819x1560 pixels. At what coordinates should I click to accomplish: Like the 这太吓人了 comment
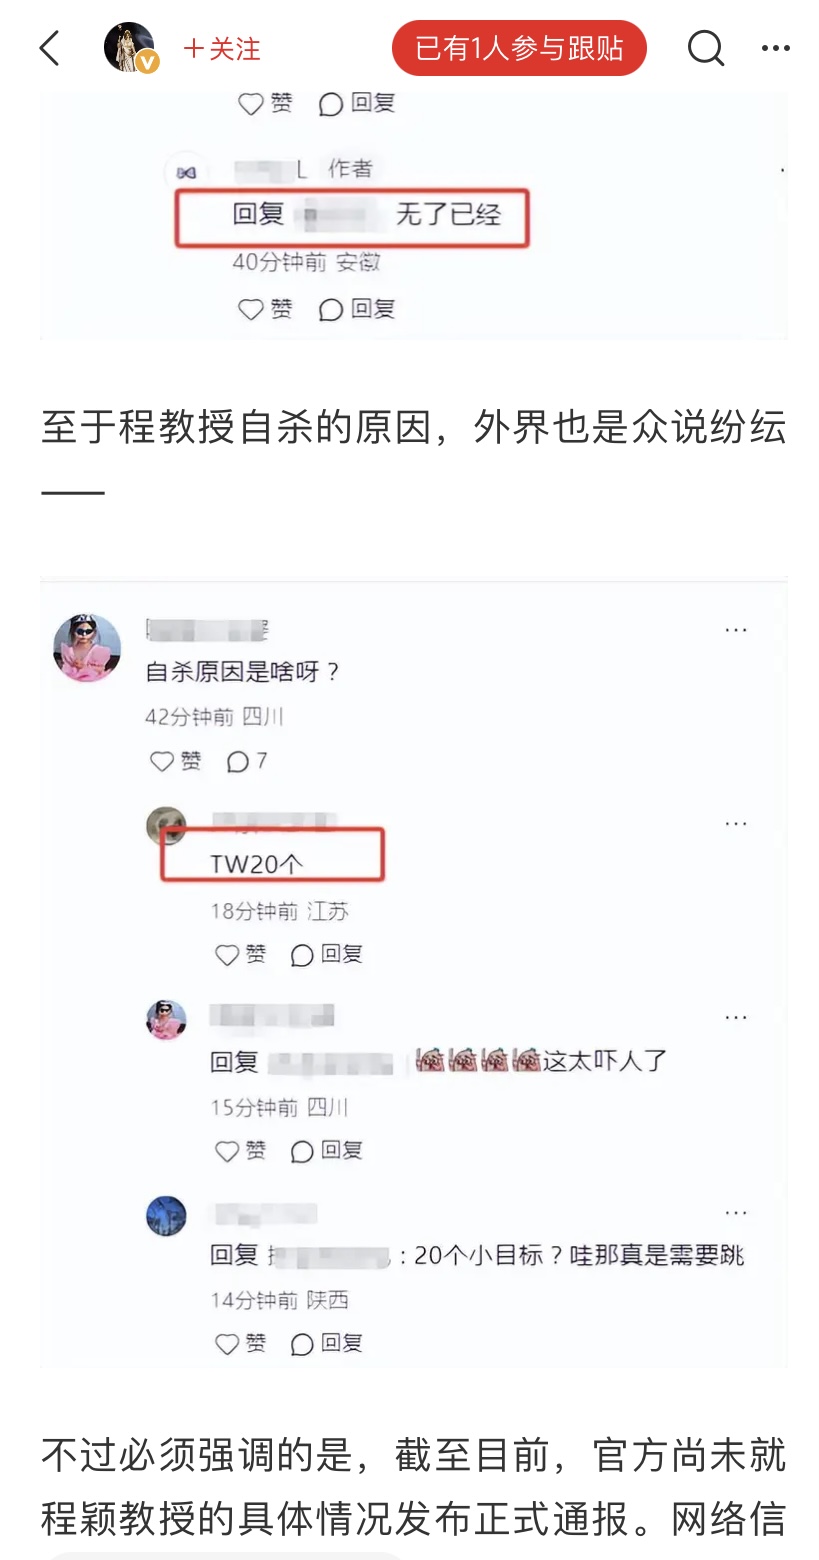[241, 1151]
